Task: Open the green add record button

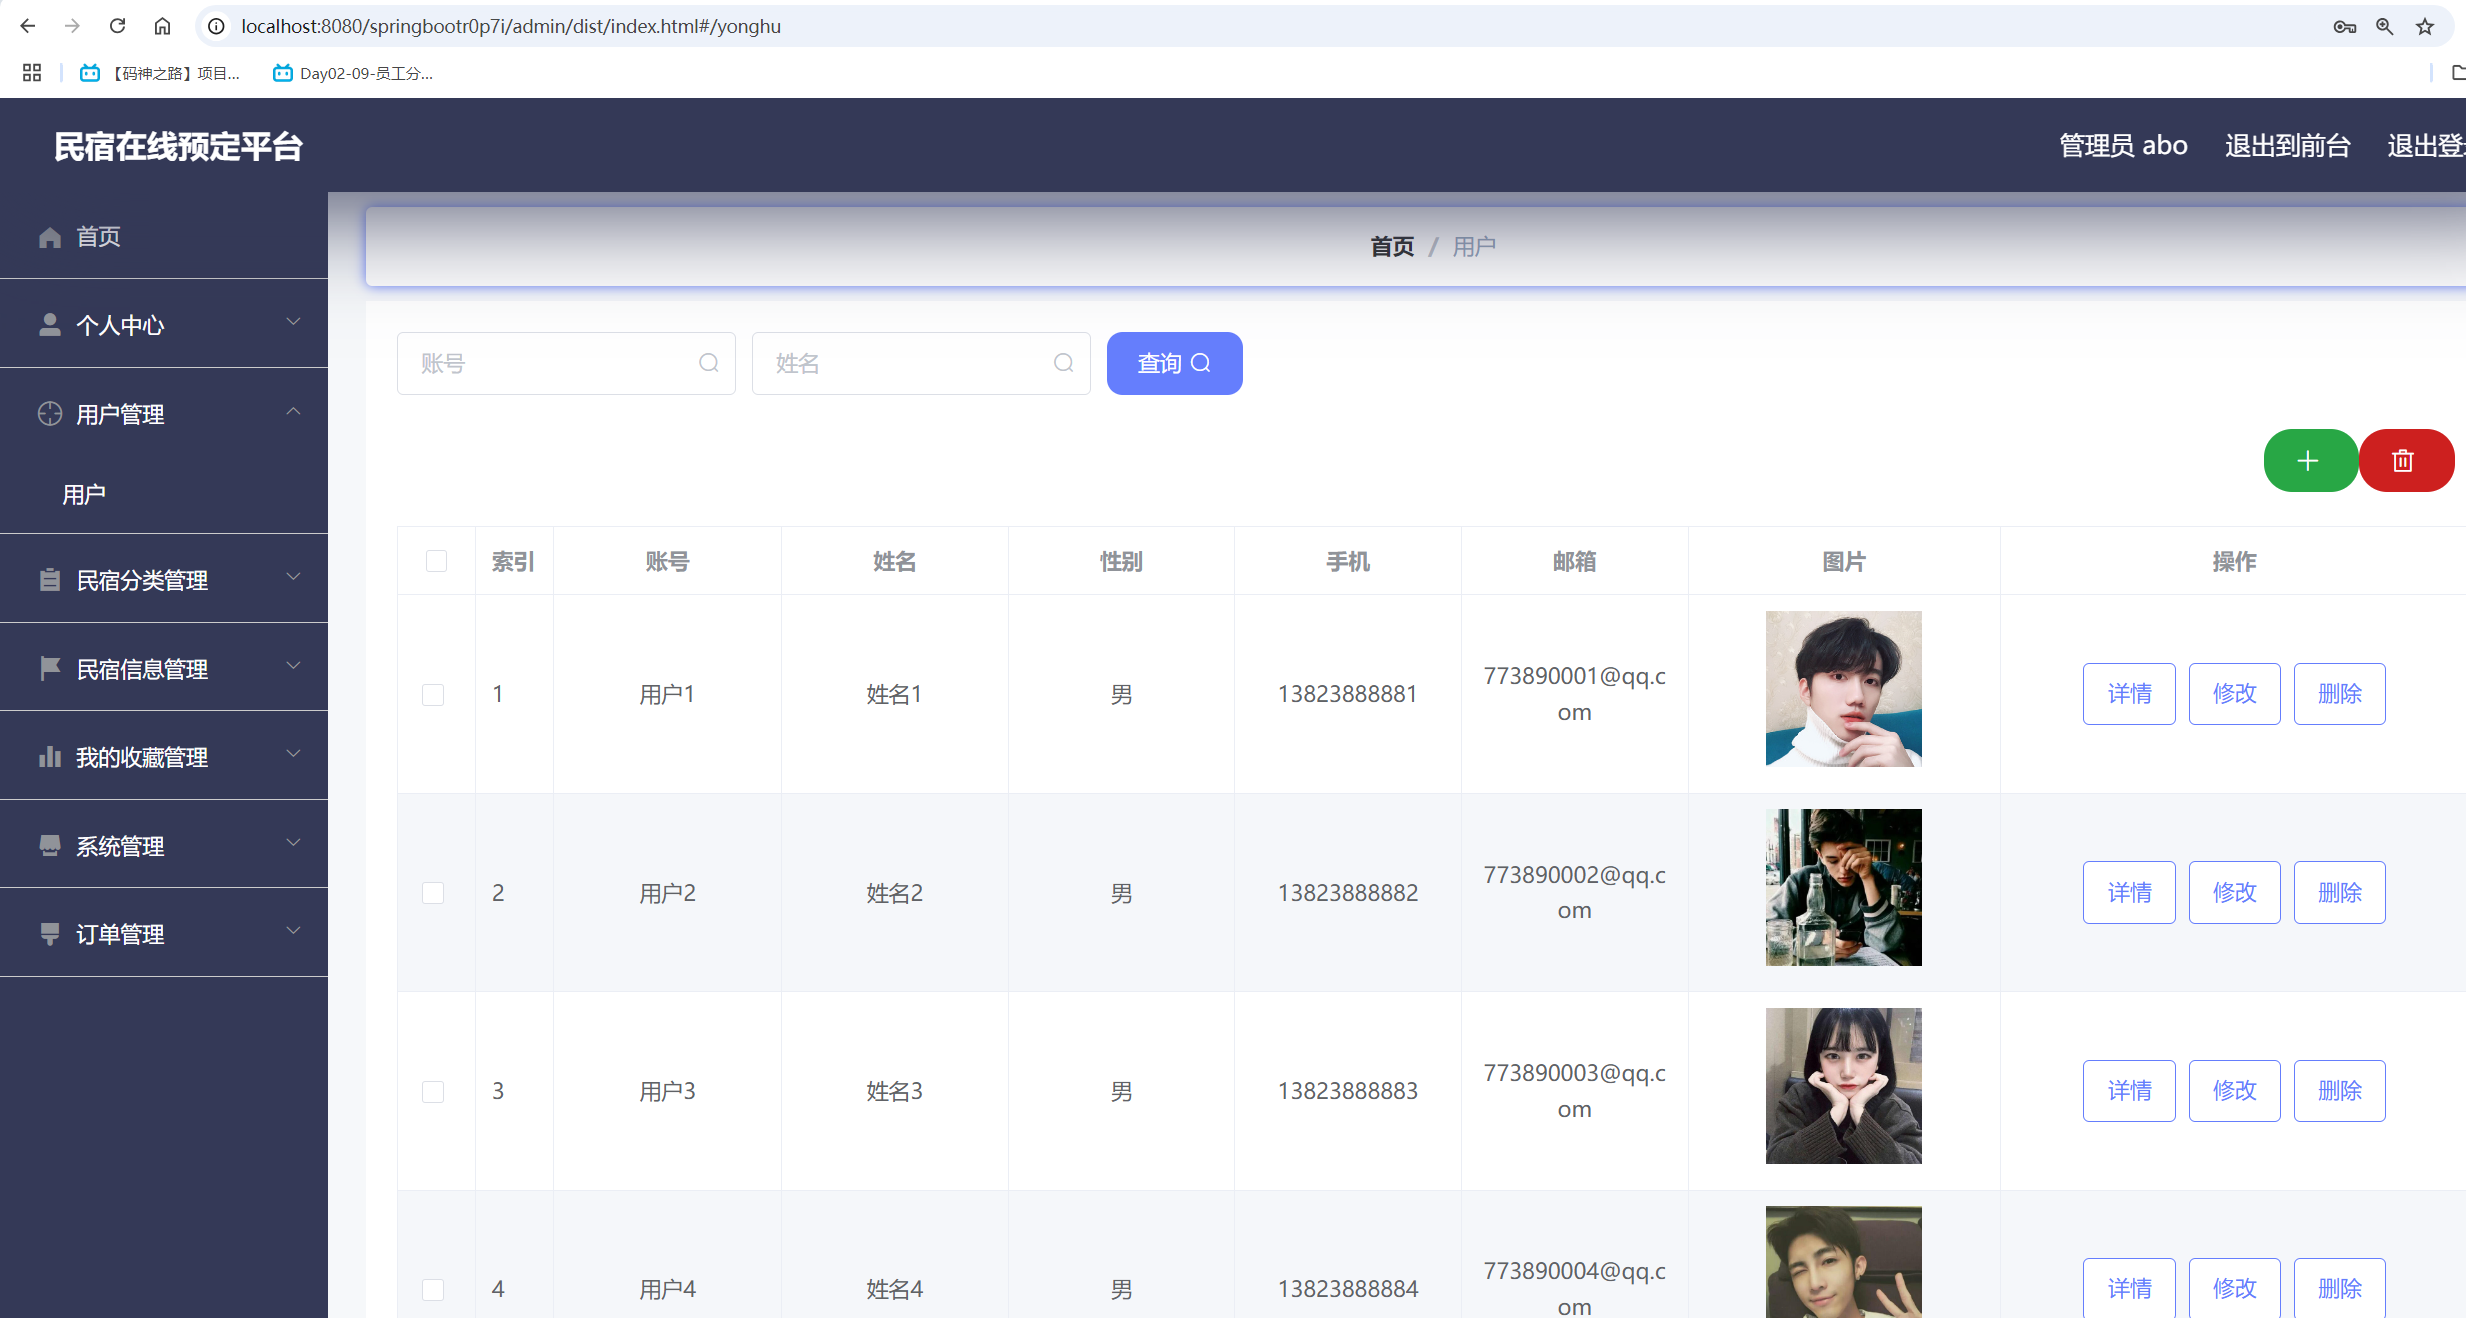Action: point(2309,460)
